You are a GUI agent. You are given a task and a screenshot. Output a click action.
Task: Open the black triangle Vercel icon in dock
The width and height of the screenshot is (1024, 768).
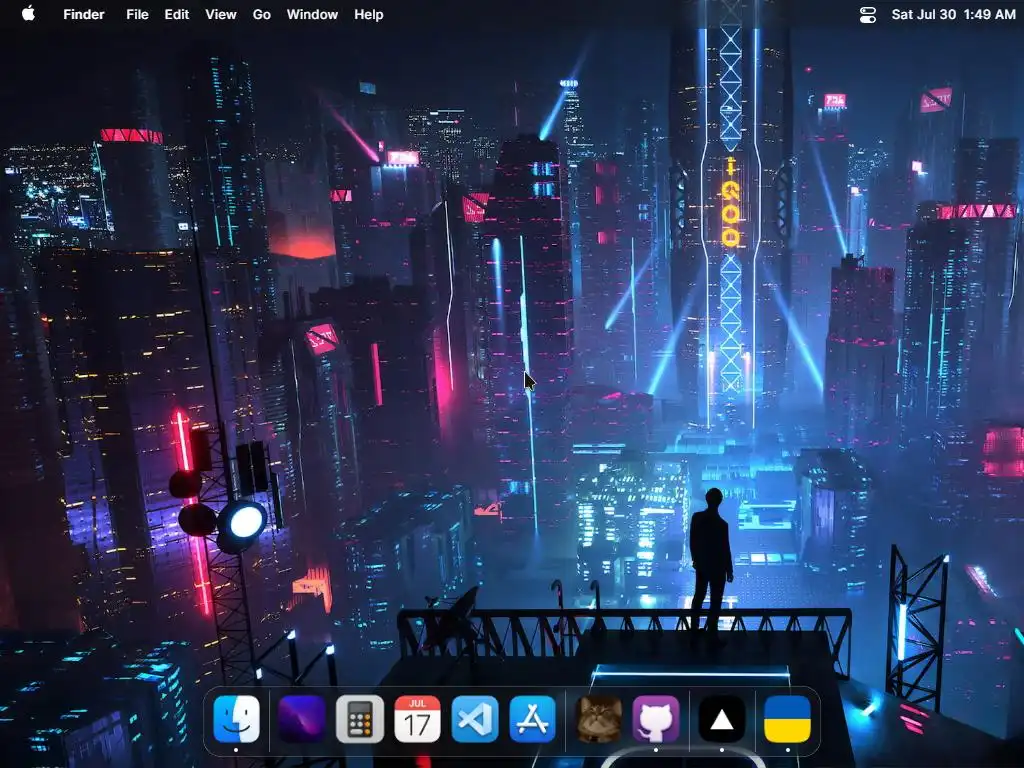pyautogui.click(x=722, y=719)
